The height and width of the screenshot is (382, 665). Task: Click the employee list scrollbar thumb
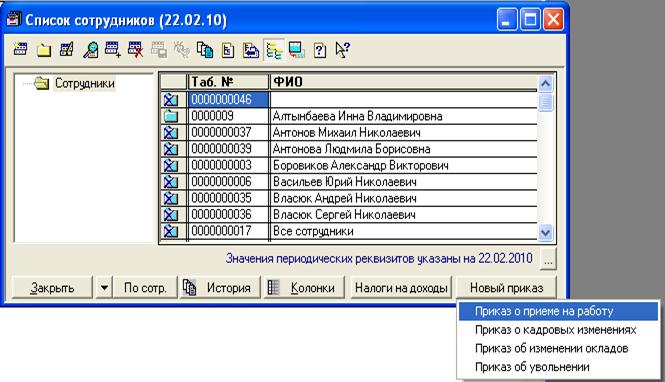point(545,102)
